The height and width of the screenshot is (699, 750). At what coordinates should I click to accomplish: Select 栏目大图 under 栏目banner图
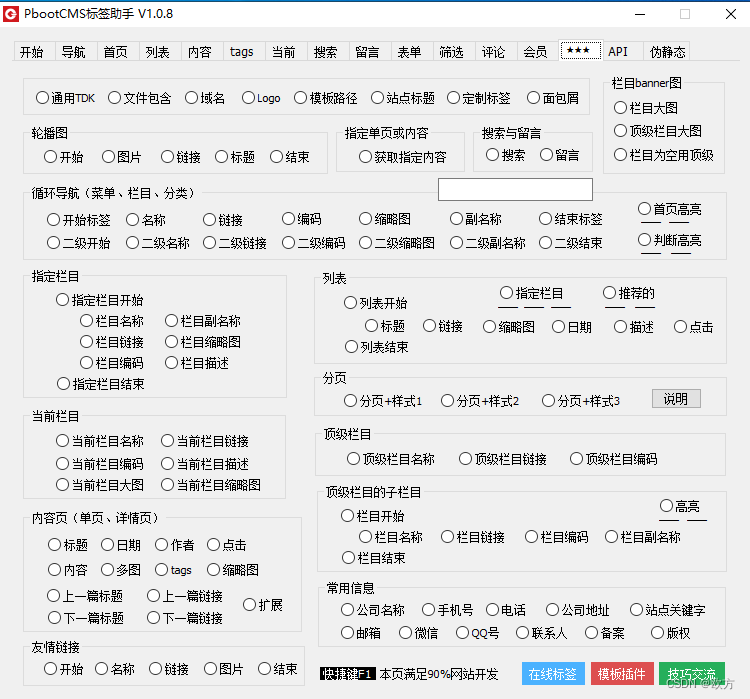click(646, 108)
